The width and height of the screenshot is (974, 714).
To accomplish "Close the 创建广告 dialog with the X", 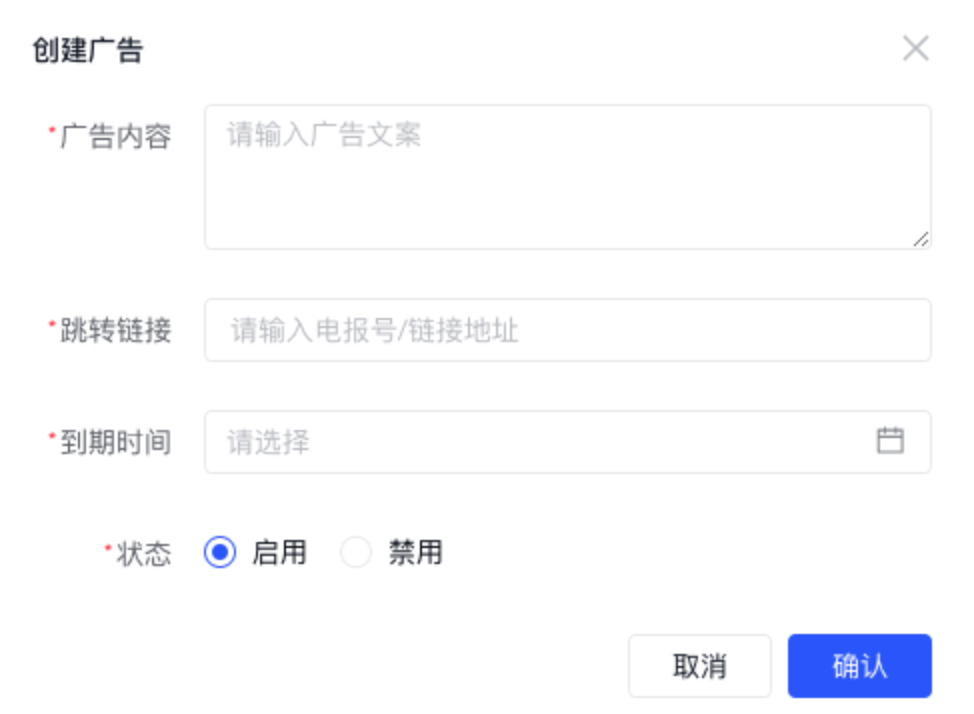I will point(915,48).
